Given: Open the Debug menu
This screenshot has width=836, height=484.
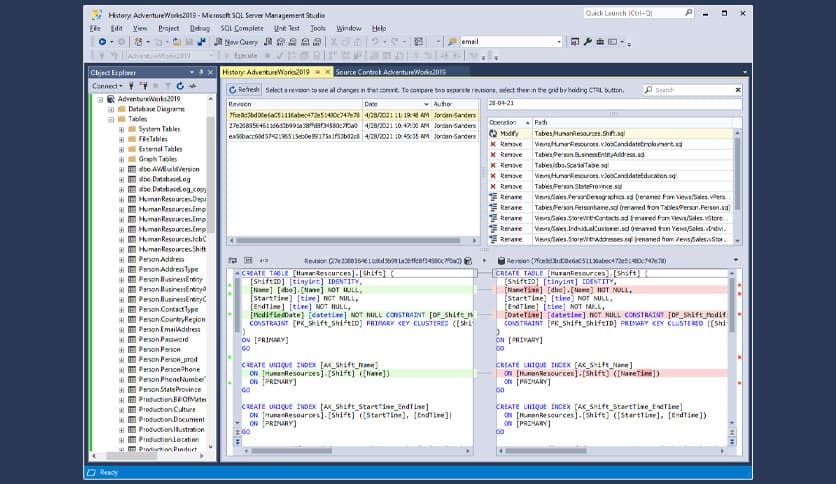Looking at the screenshot, I should (200, 28).
